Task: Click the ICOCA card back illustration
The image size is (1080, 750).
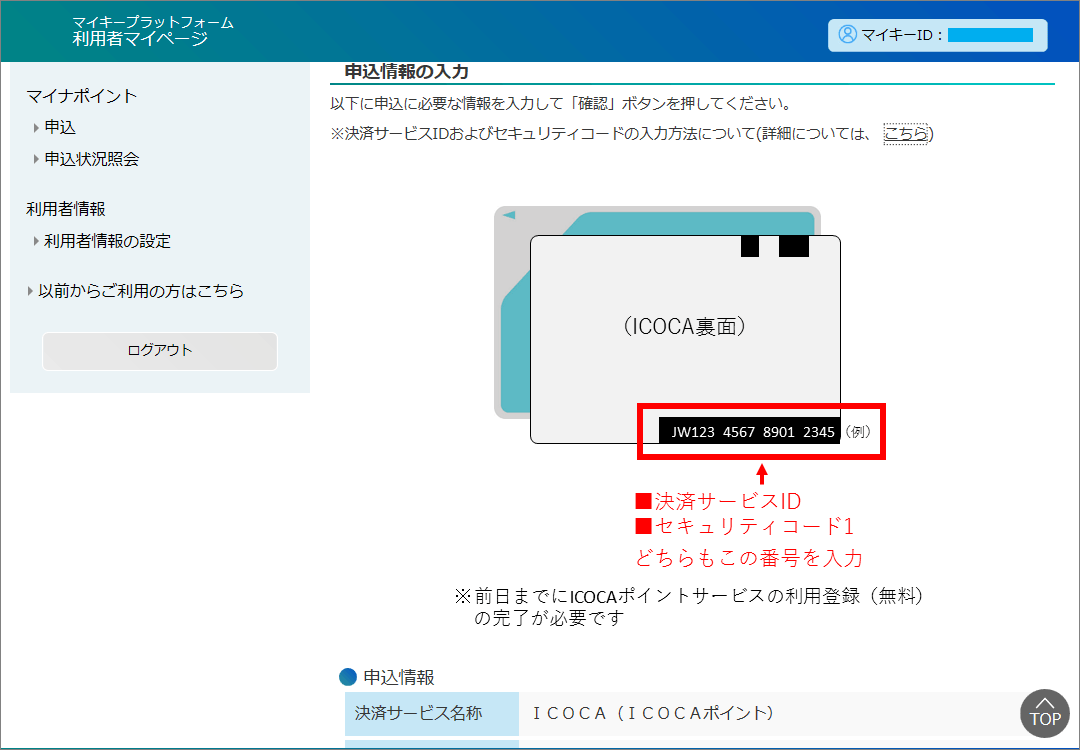Action: pyautogui.click(x=685, y=339)
